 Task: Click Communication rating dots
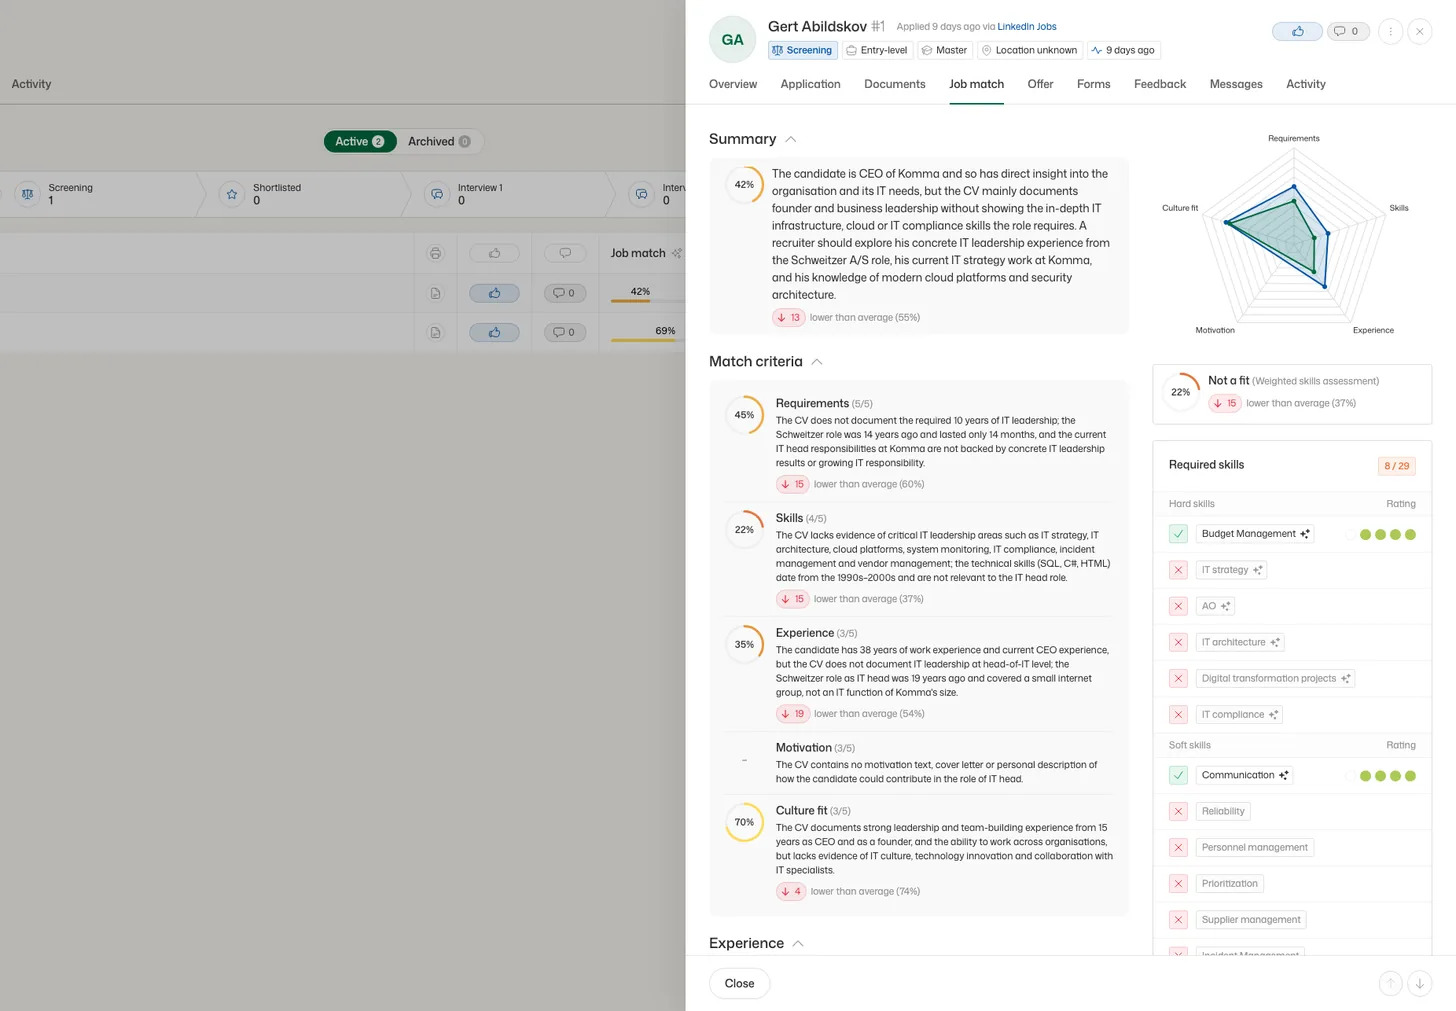tap(1381, 775)
